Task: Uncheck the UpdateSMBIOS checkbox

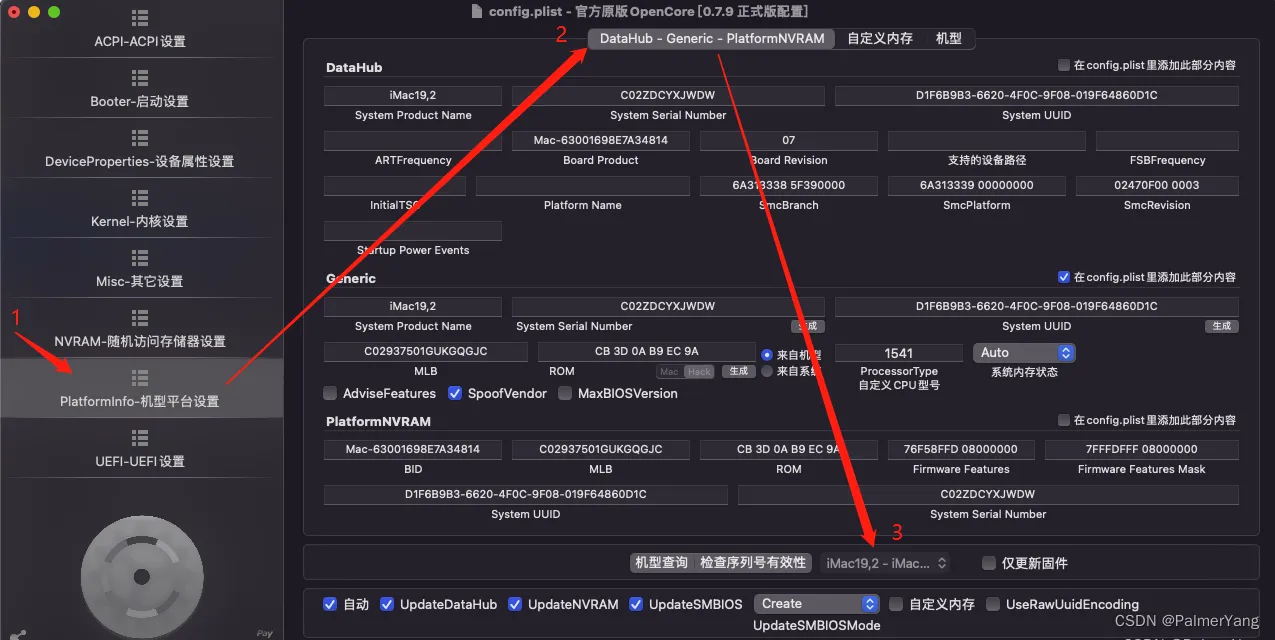Action: pos(637,605)
